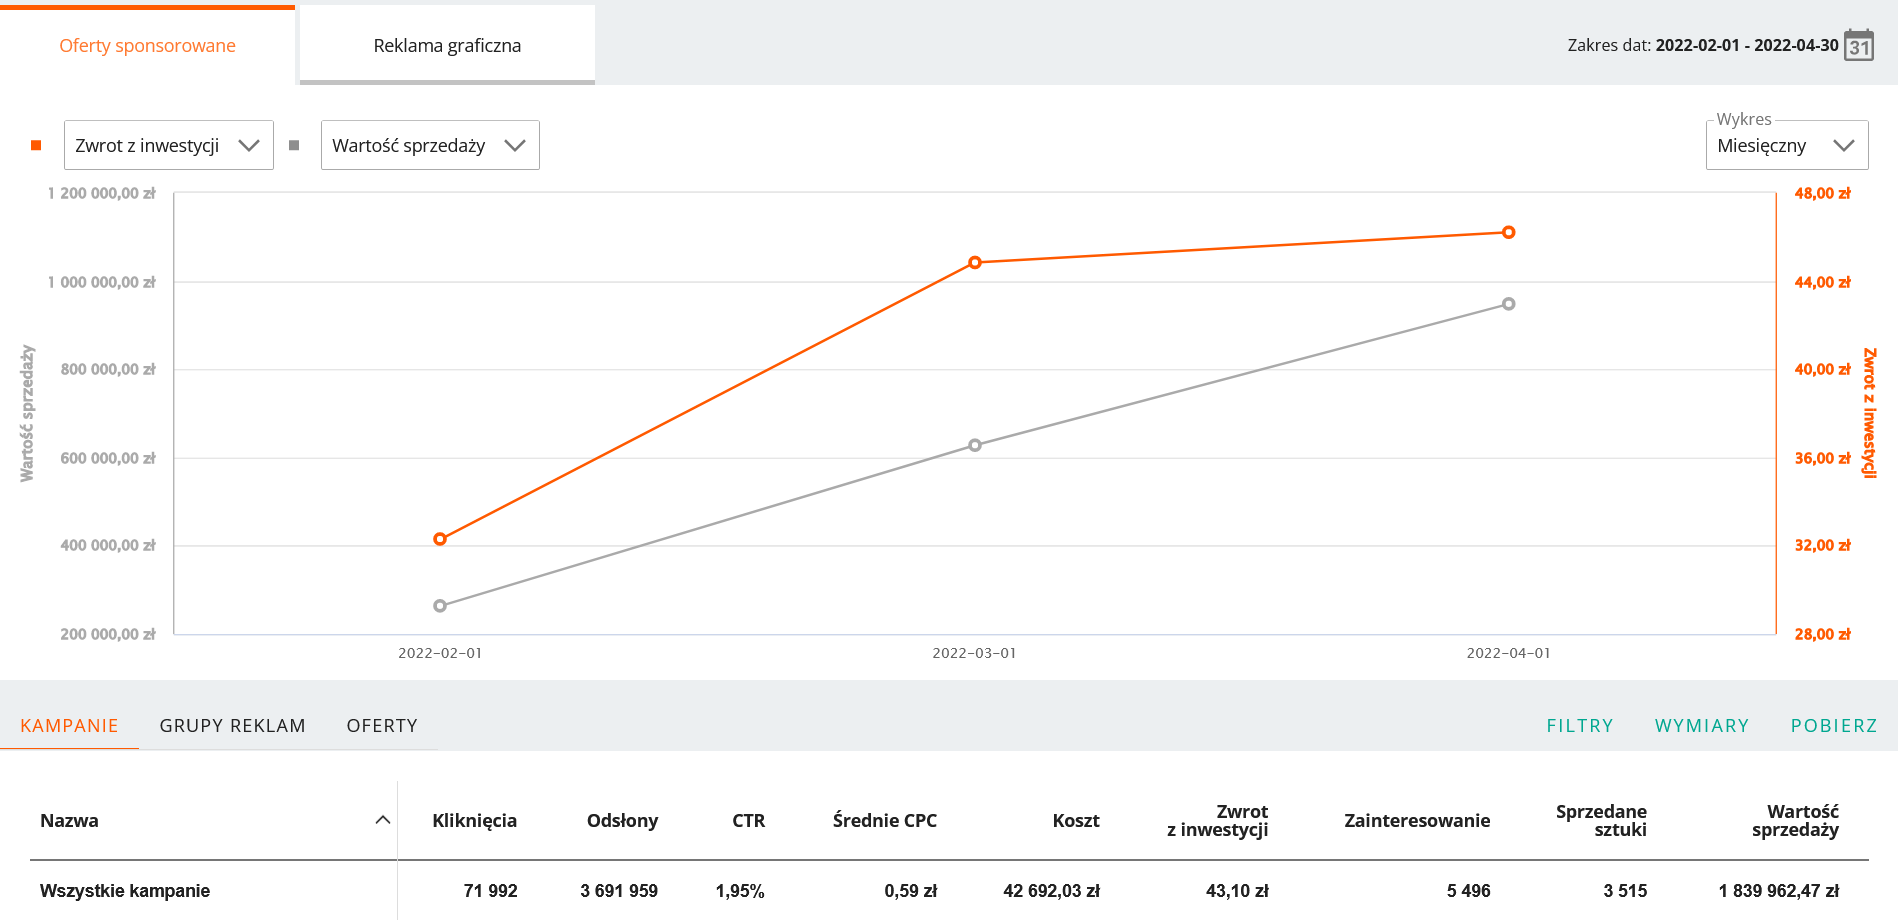The height and width of the screenshot is (920, 1898).
Task: Open the OFERTY tab
Action: (x=382, y=726)
